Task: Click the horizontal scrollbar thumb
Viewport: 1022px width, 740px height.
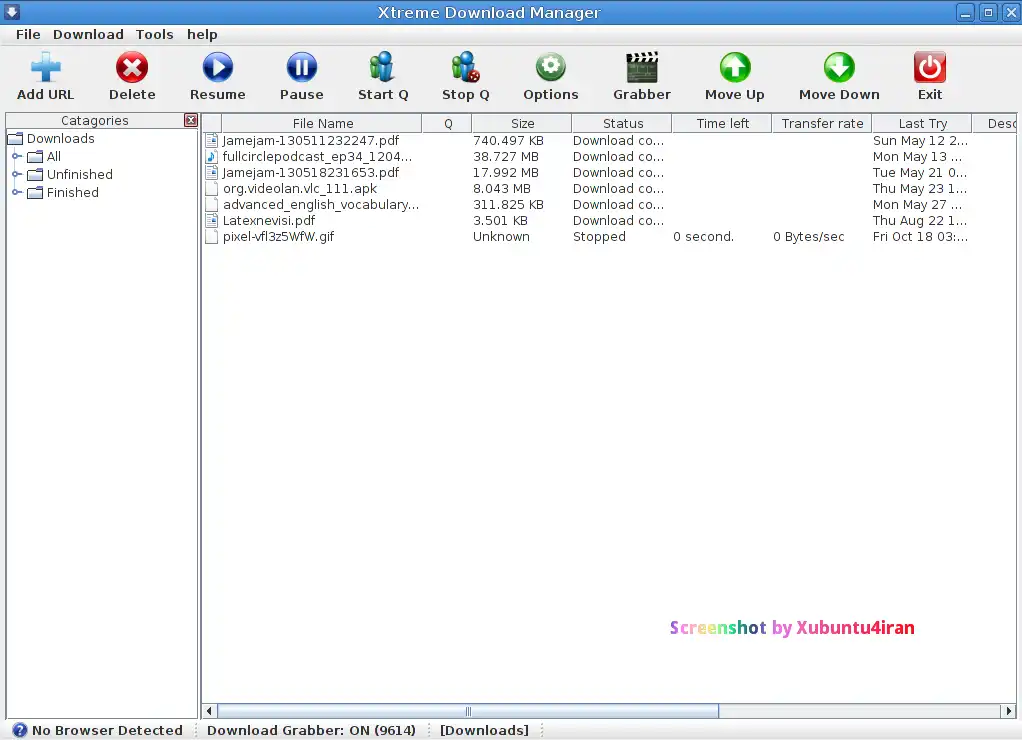Action: 468,711
